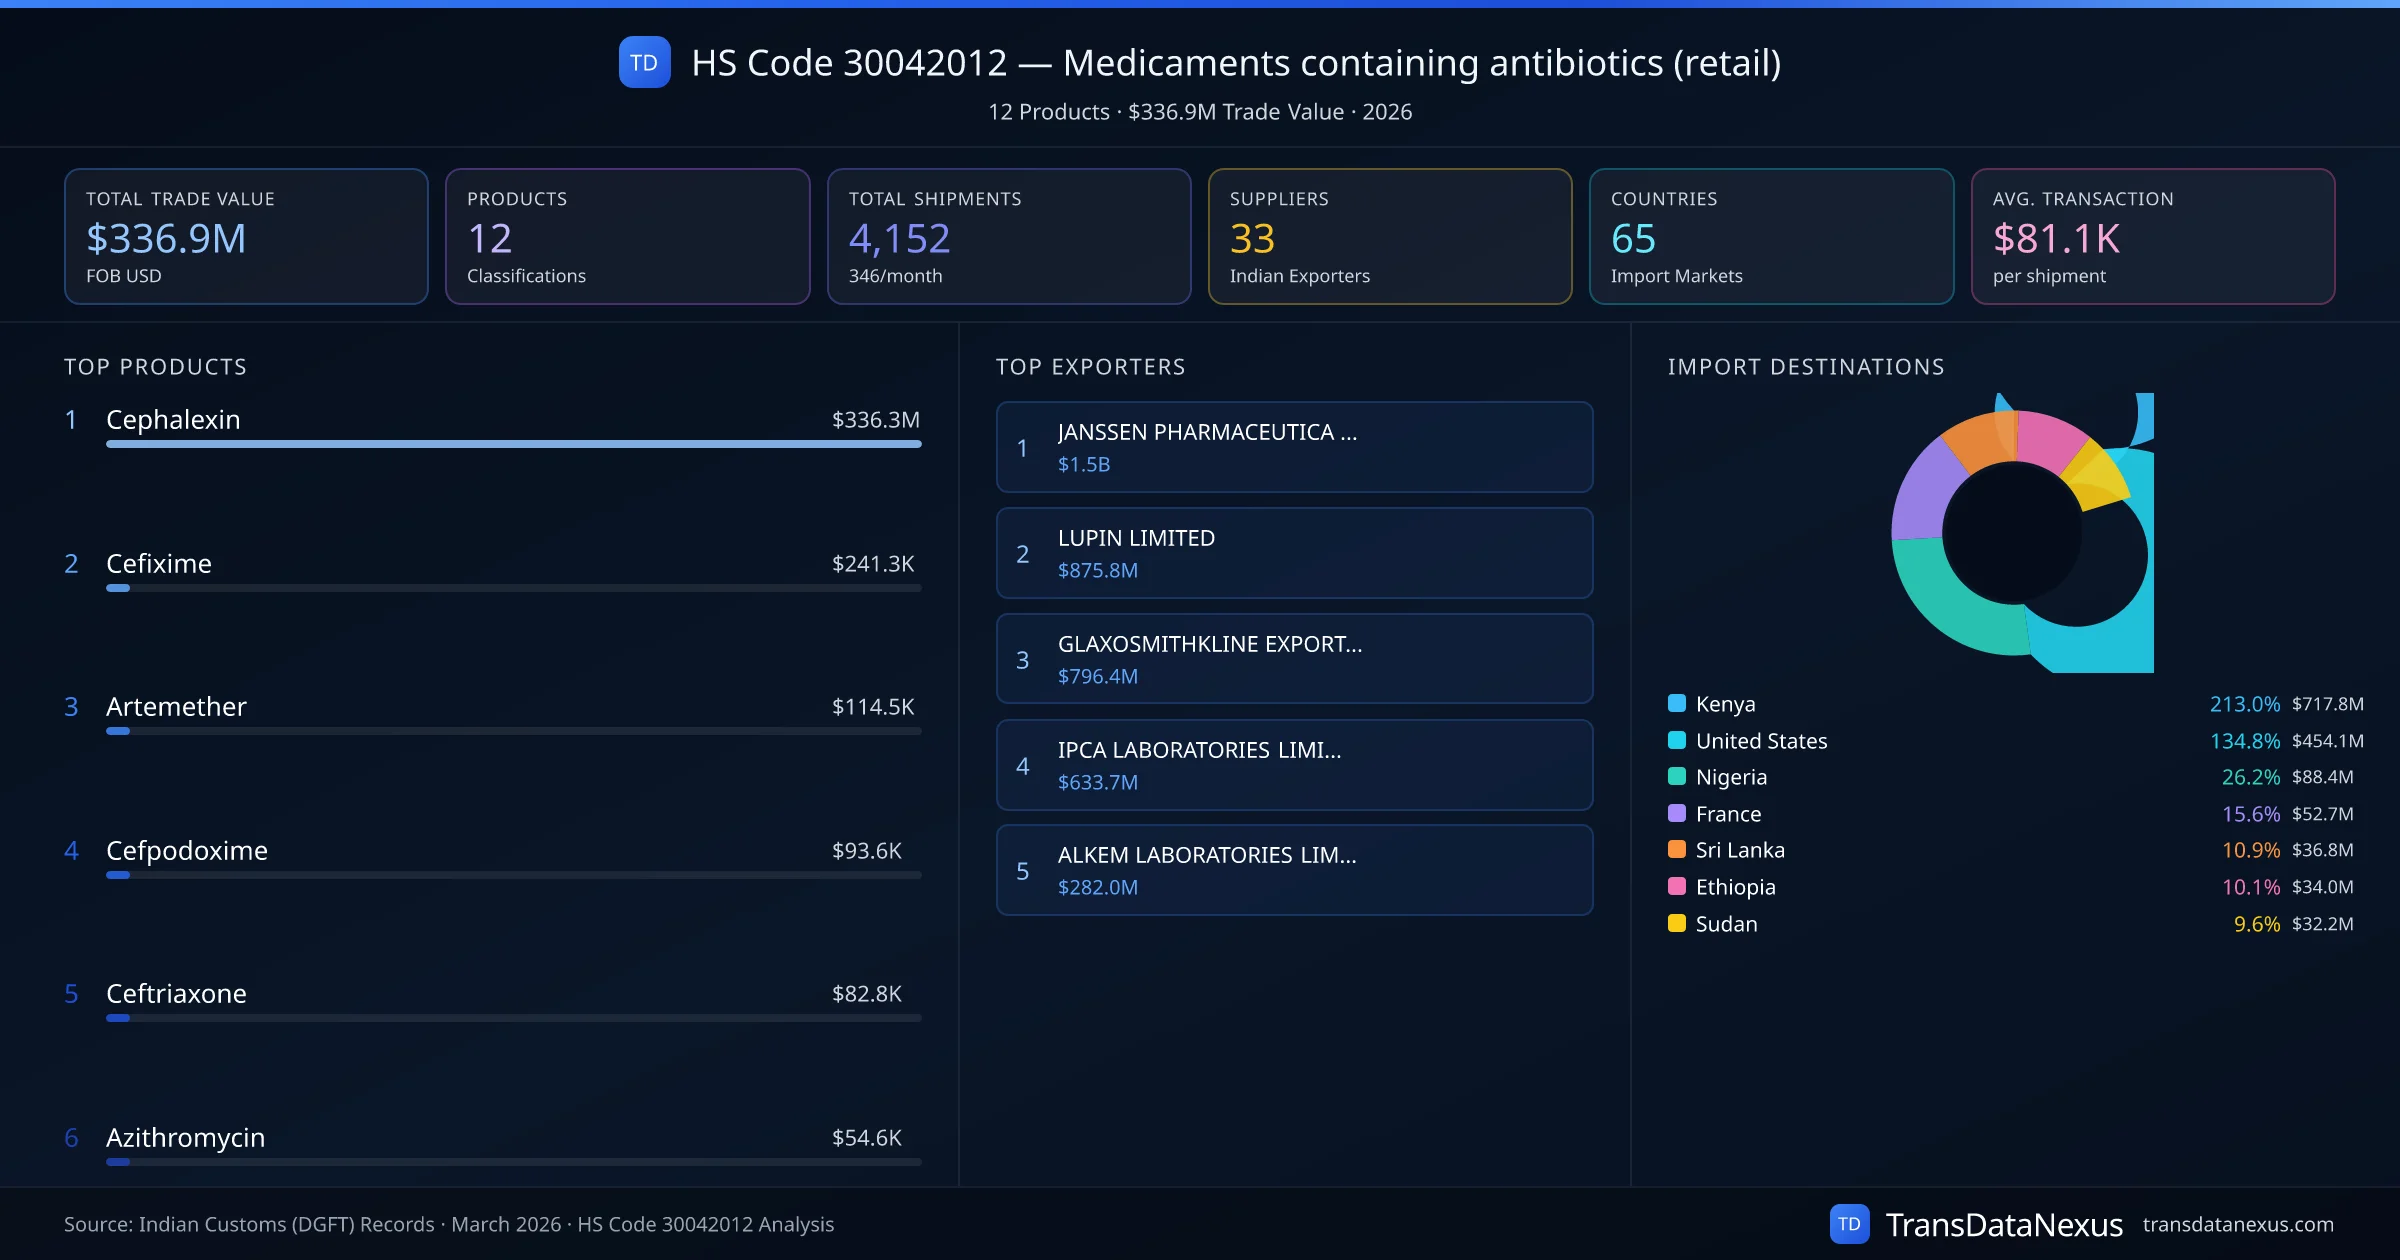Select the LUPIN LIMITED exporter card
The width and height of the screenshot is (2400, 1260).
point(1293,553)
